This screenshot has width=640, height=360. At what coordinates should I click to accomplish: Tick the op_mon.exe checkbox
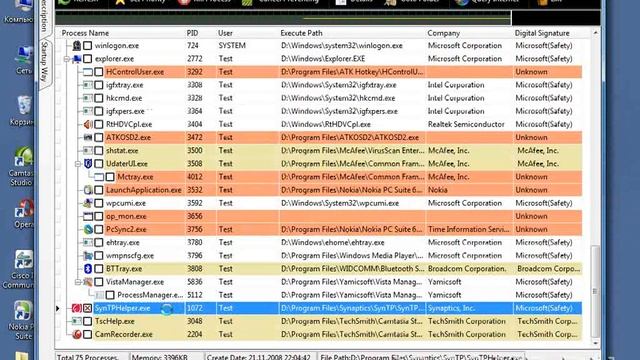(x=99, y=216)
